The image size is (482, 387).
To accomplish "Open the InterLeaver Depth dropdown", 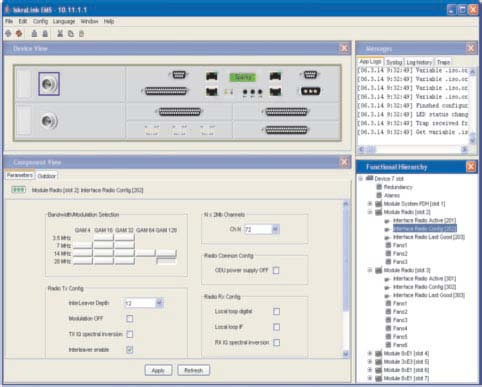I will point(159,303).
